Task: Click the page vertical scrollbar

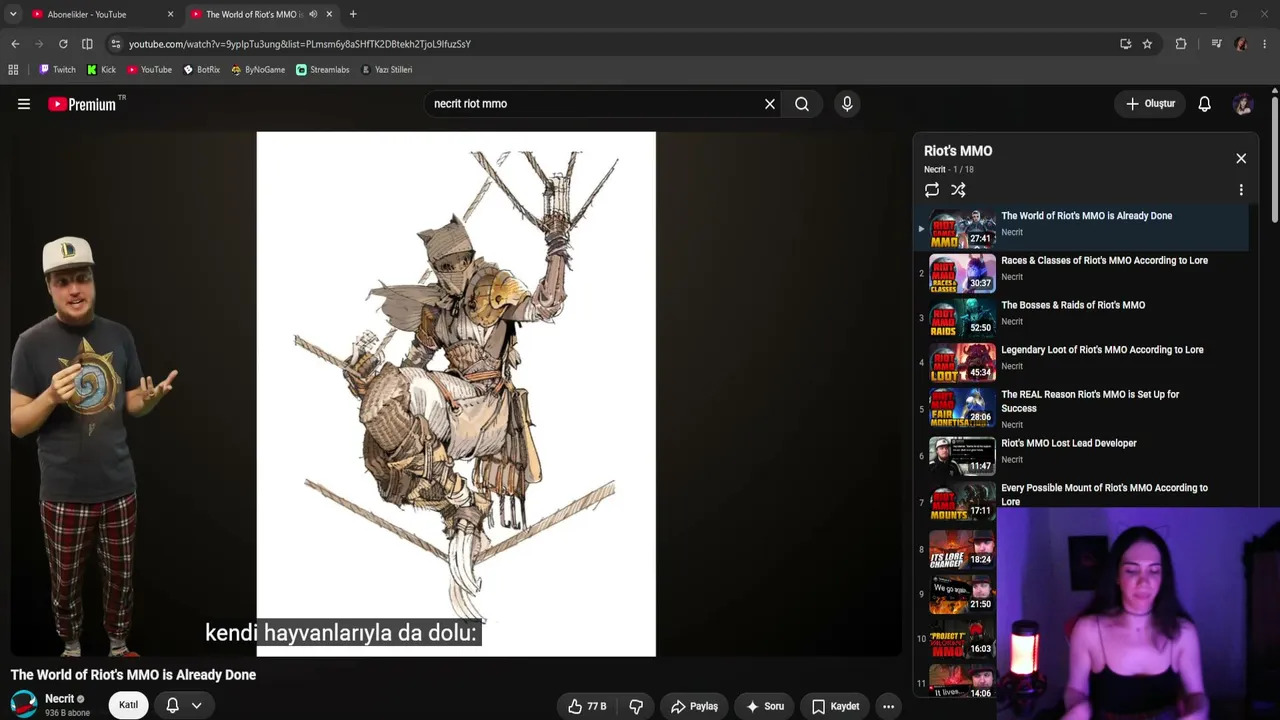Action: 1275,160
